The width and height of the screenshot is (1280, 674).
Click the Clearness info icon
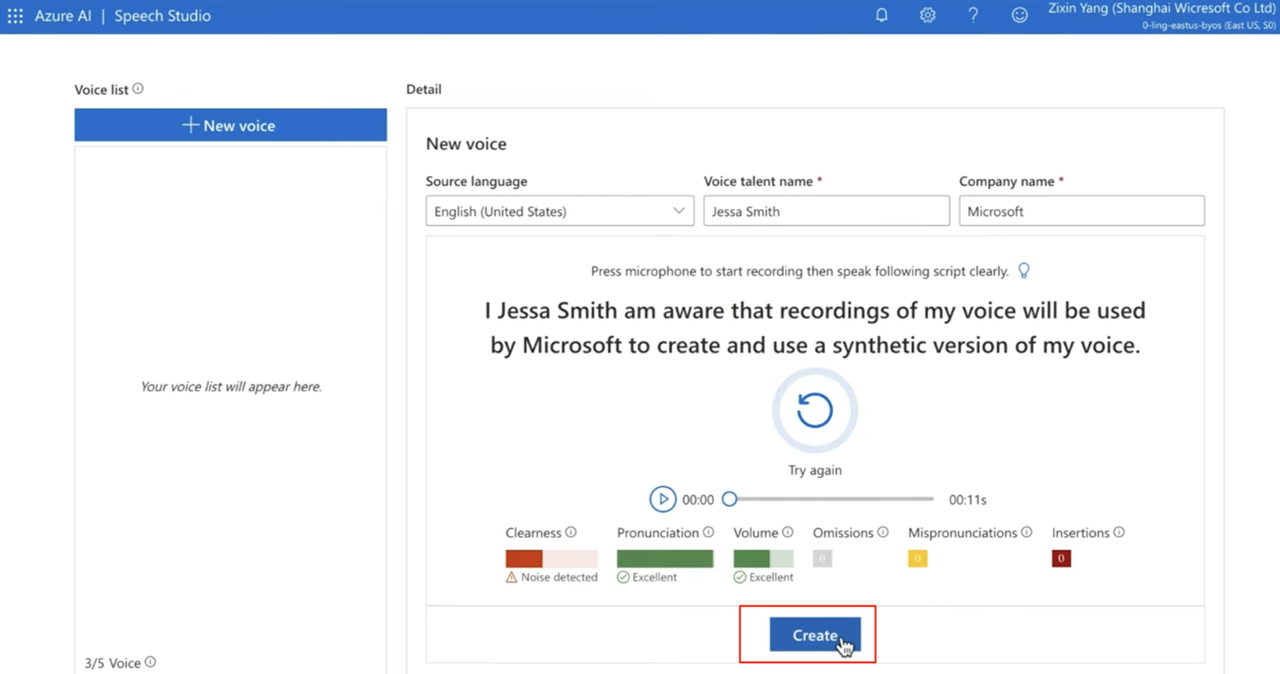point(571,533)
